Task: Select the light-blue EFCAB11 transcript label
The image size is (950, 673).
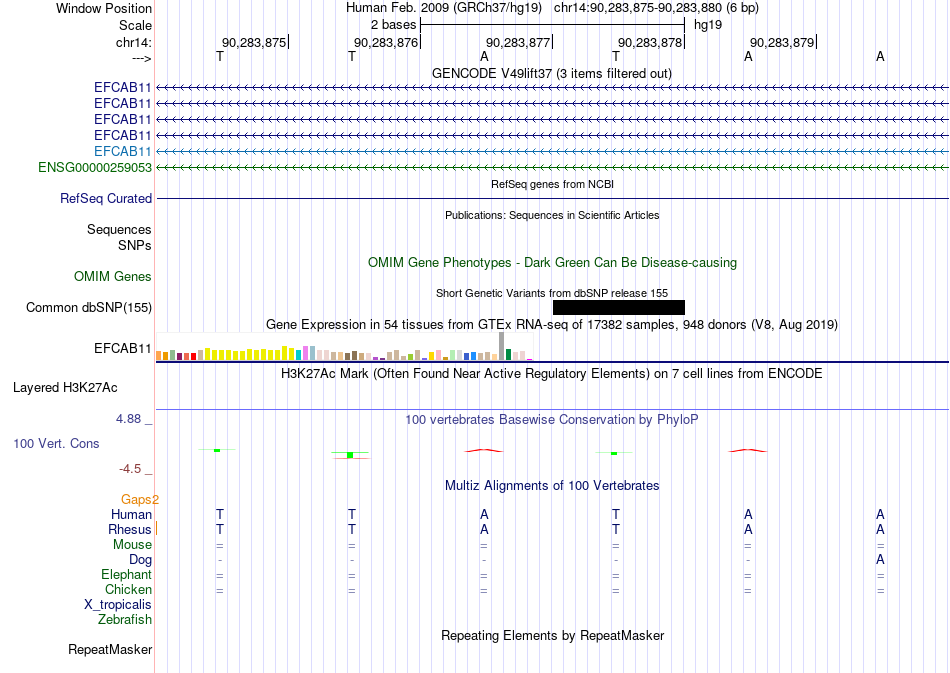Action: pos(122,151)
